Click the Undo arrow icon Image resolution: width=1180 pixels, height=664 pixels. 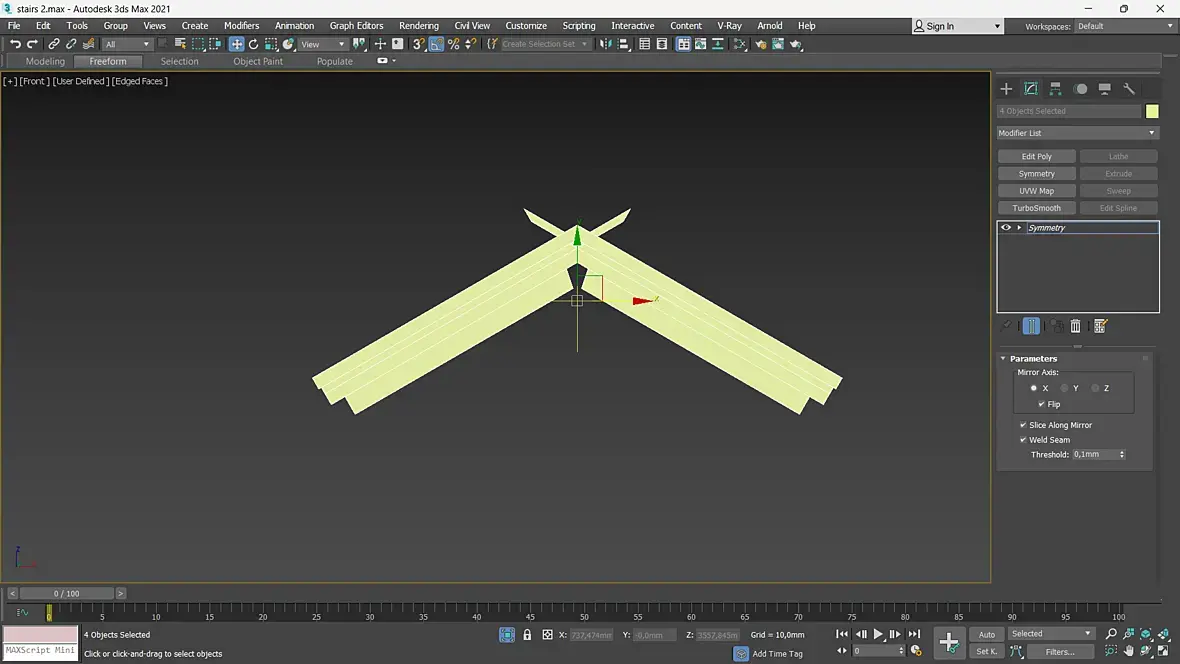(x=15, y=44)
